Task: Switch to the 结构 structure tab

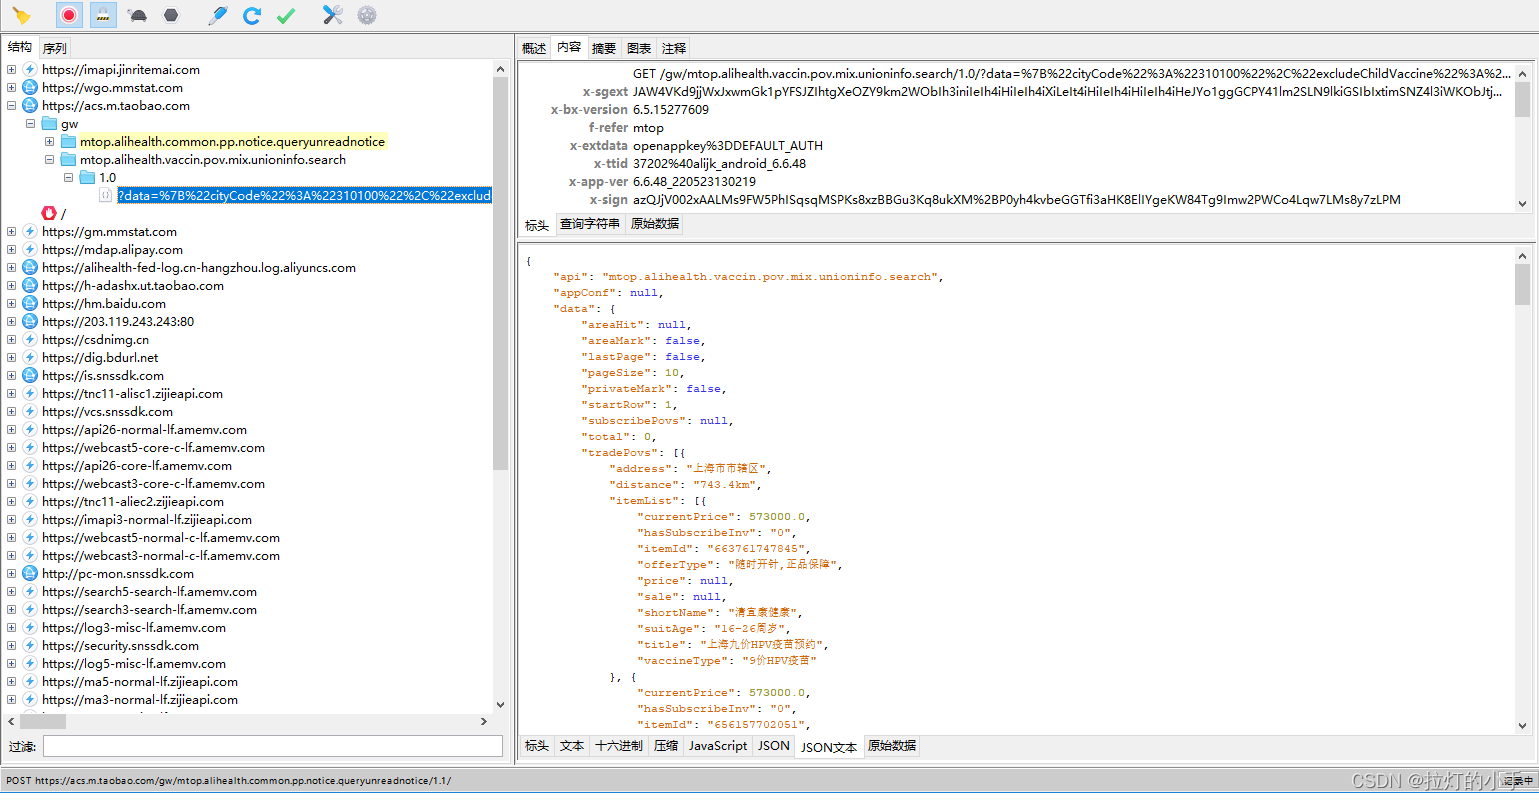Action: pyautogui.click(x=20, y=47)
